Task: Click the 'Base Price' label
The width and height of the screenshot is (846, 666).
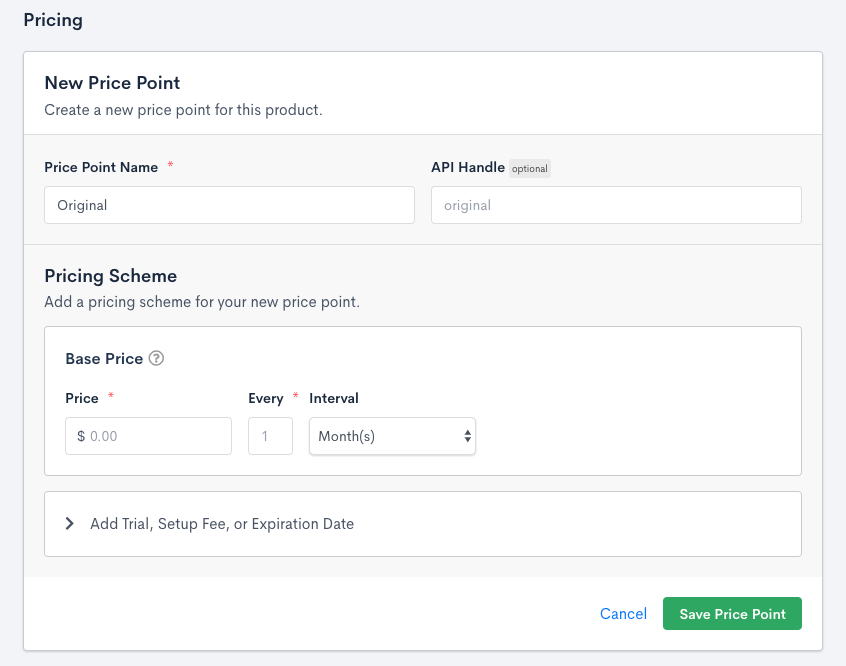Action: point(104,359)
